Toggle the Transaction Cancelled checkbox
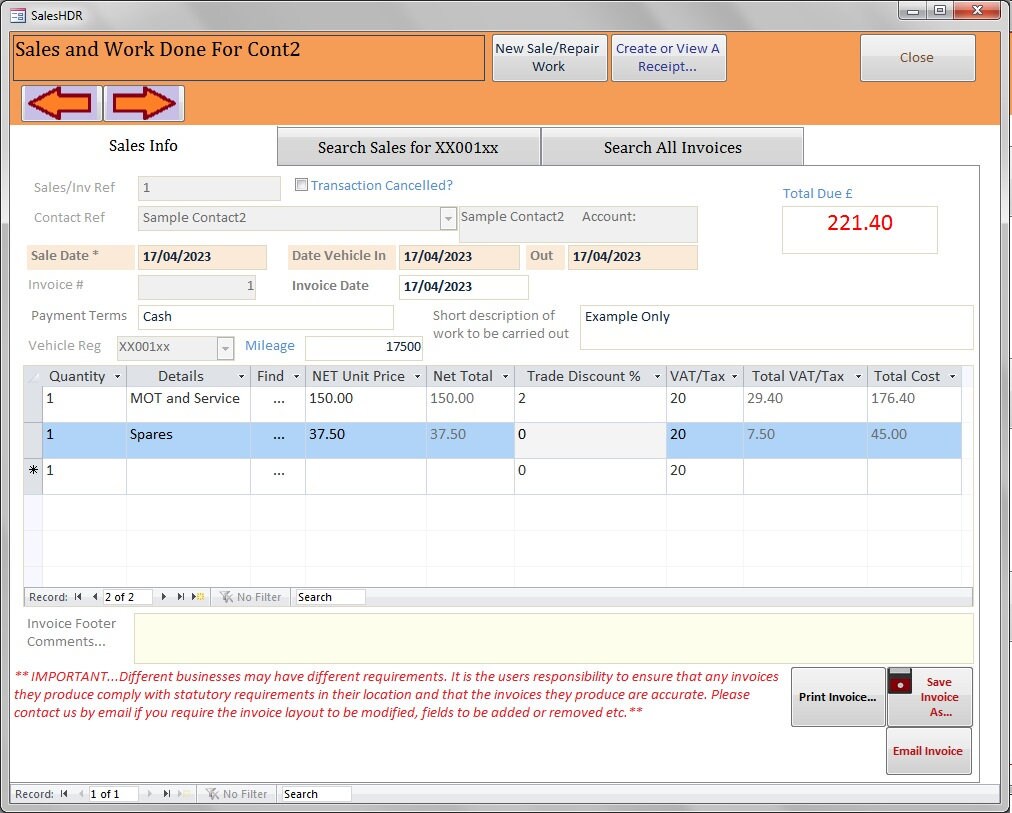This screenshot has width=1012, height=813. coord(302,184)
